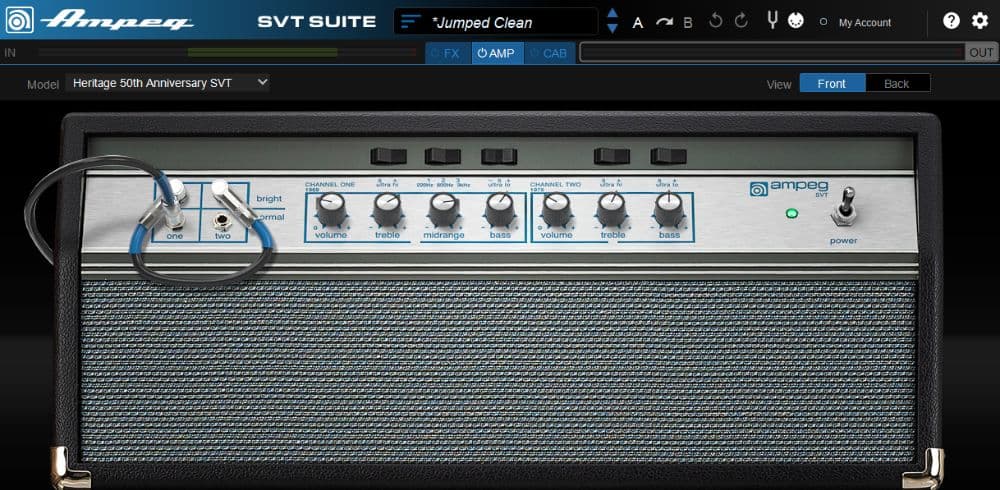1000x490 pixels.
Task: Switch to the AMP section tab
Action: 497,54
